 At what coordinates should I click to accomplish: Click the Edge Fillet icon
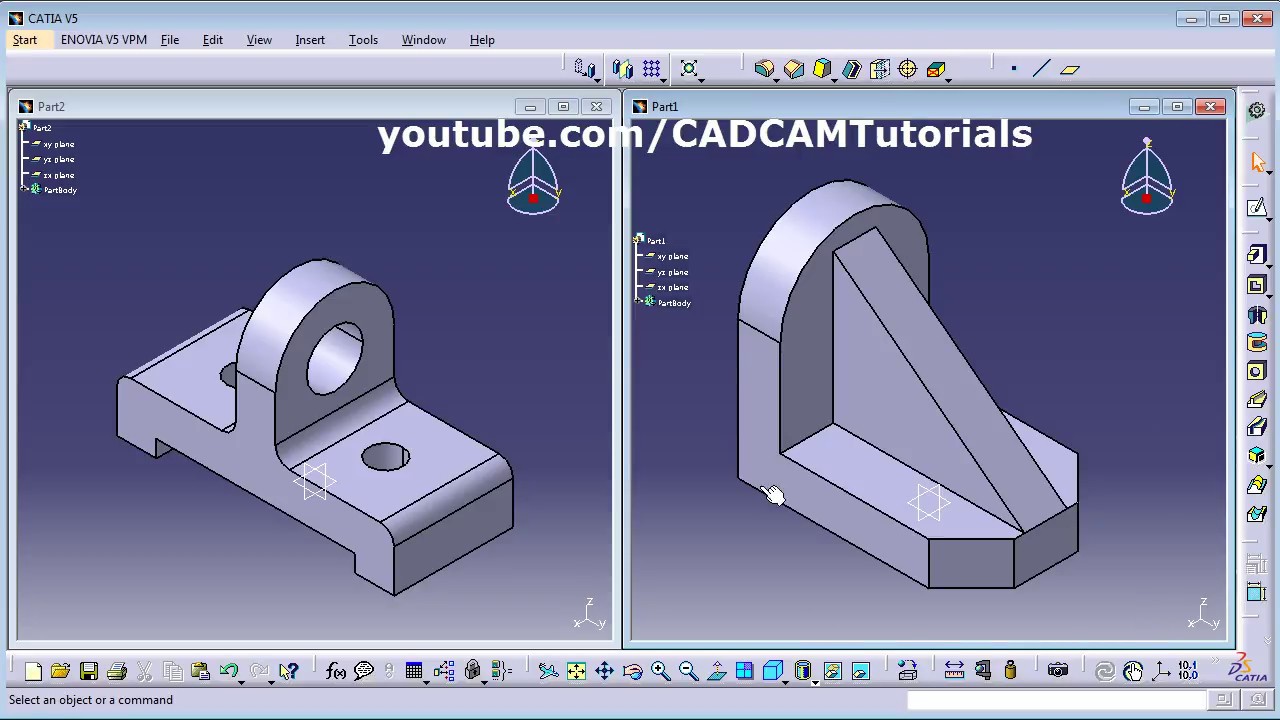coord(764,69)
